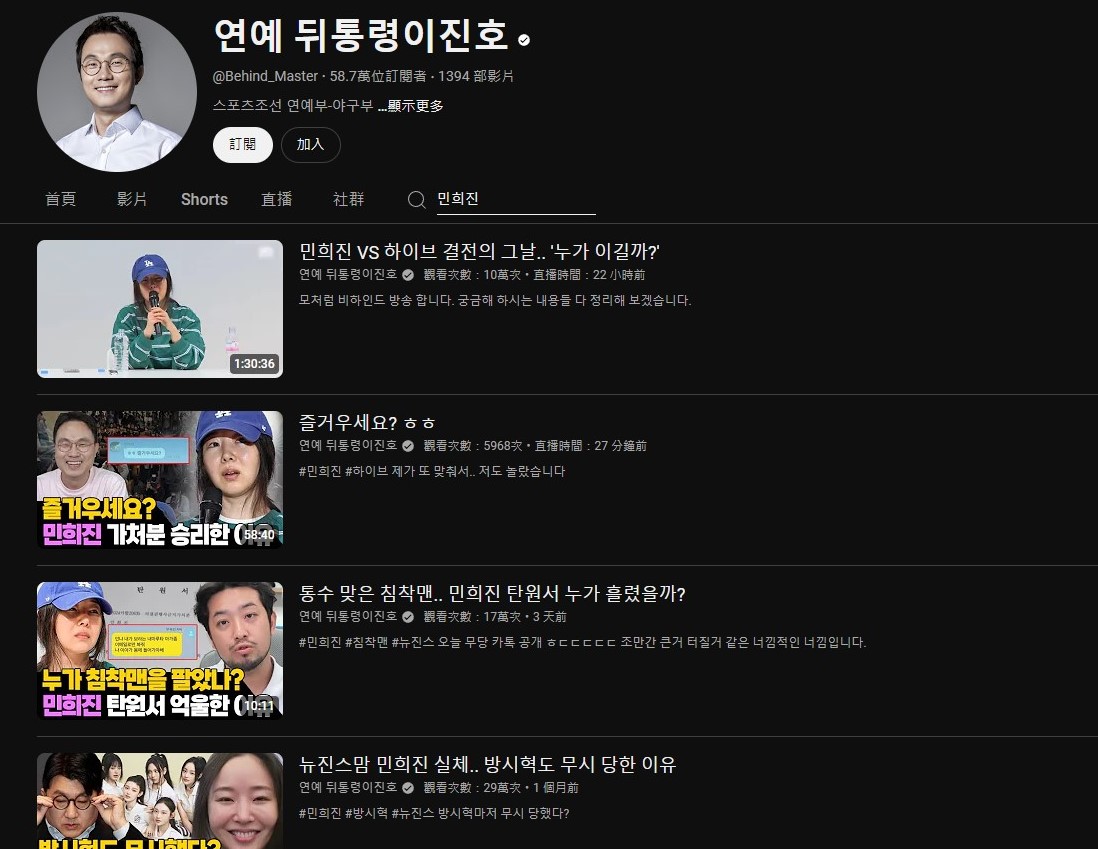This screenshot has height=849, width=1098.
Task: Open the 直播 live tab
Action: (x=277, y=199)
